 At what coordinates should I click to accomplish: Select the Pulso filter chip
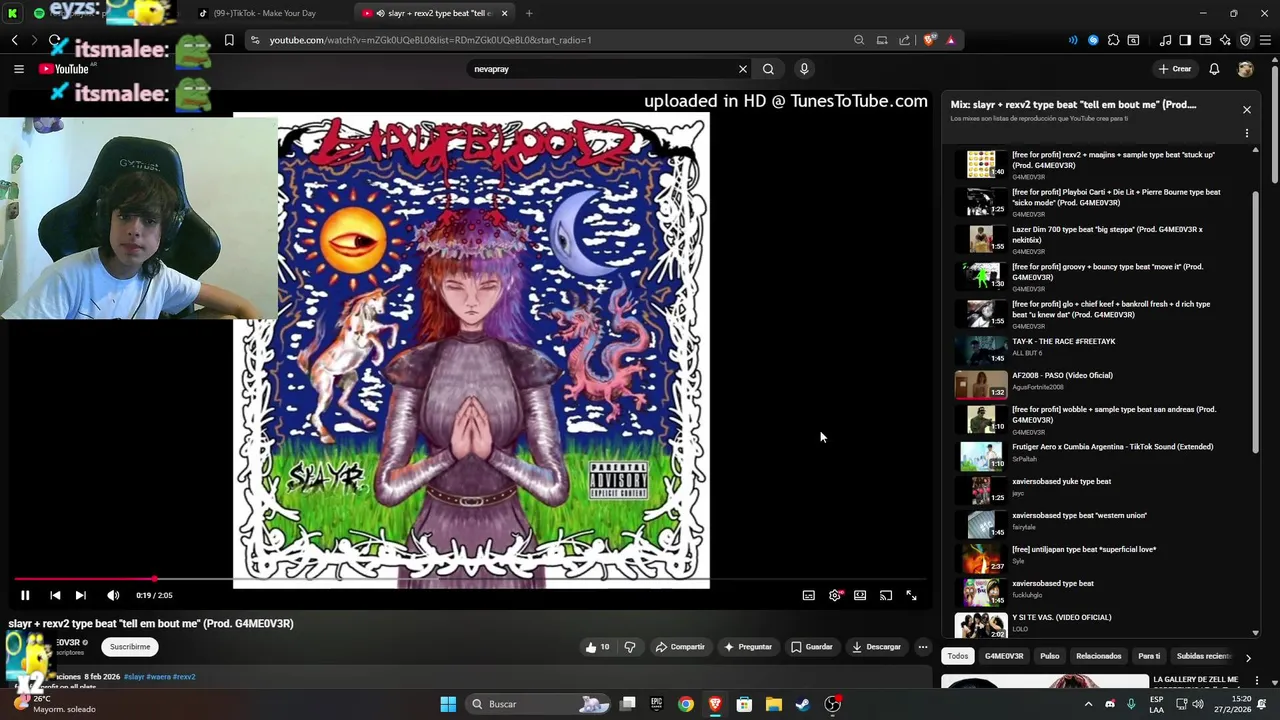pos(1049,656)
